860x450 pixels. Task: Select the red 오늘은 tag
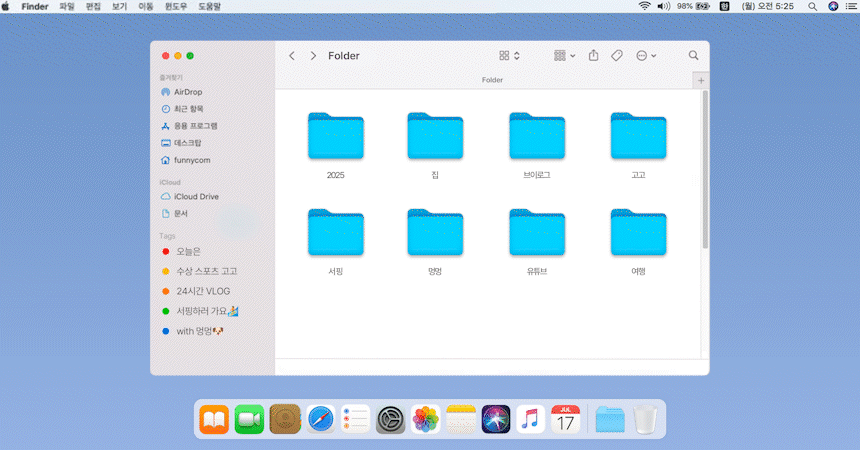[x=188, y=251]
